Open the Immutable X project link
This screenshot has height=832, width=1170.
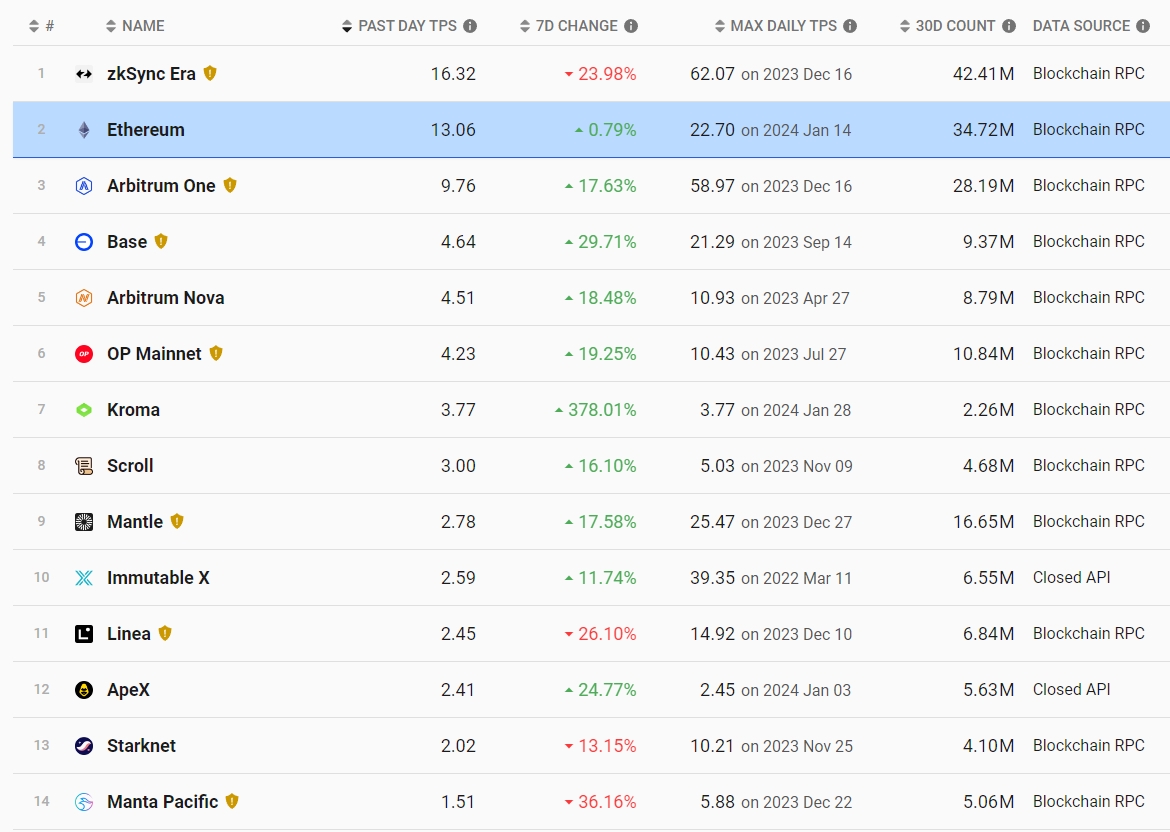(x=158, y=578)
